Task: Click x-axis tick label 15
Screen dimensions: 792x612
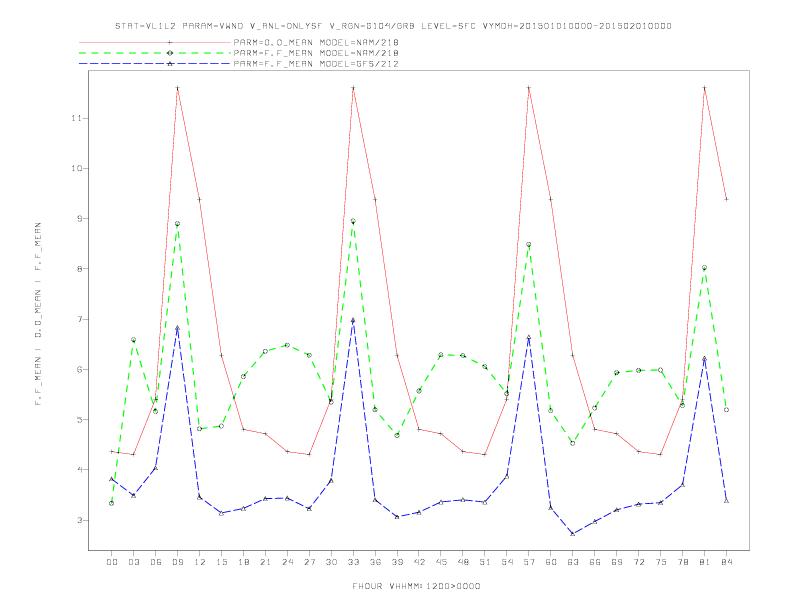Action: pos(221,562)
